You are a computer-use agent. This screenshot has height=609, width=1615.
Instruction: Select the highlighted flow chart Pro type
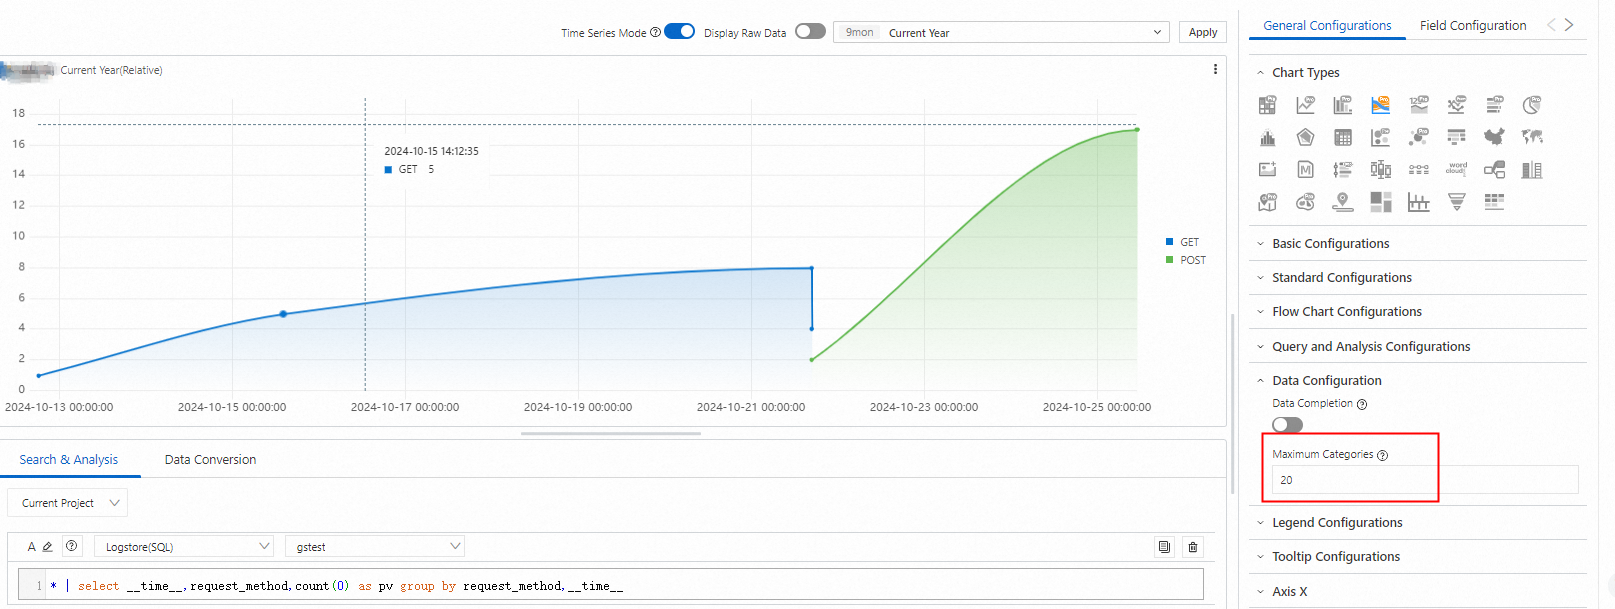(x=1381, y=105)
